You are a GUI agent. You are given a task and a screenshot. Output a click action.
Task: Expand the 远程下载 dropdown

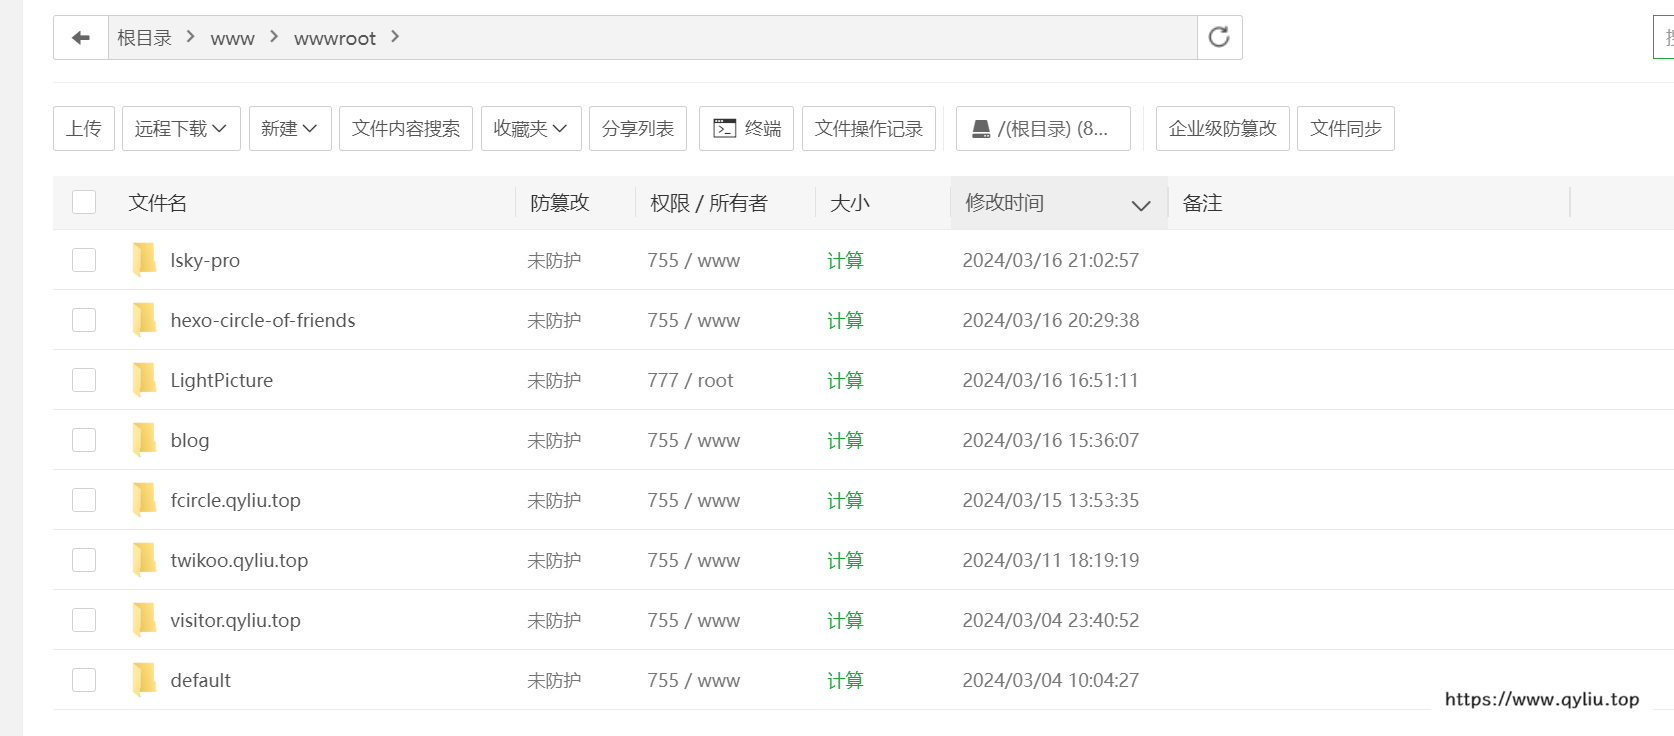(x=181, y=129)
